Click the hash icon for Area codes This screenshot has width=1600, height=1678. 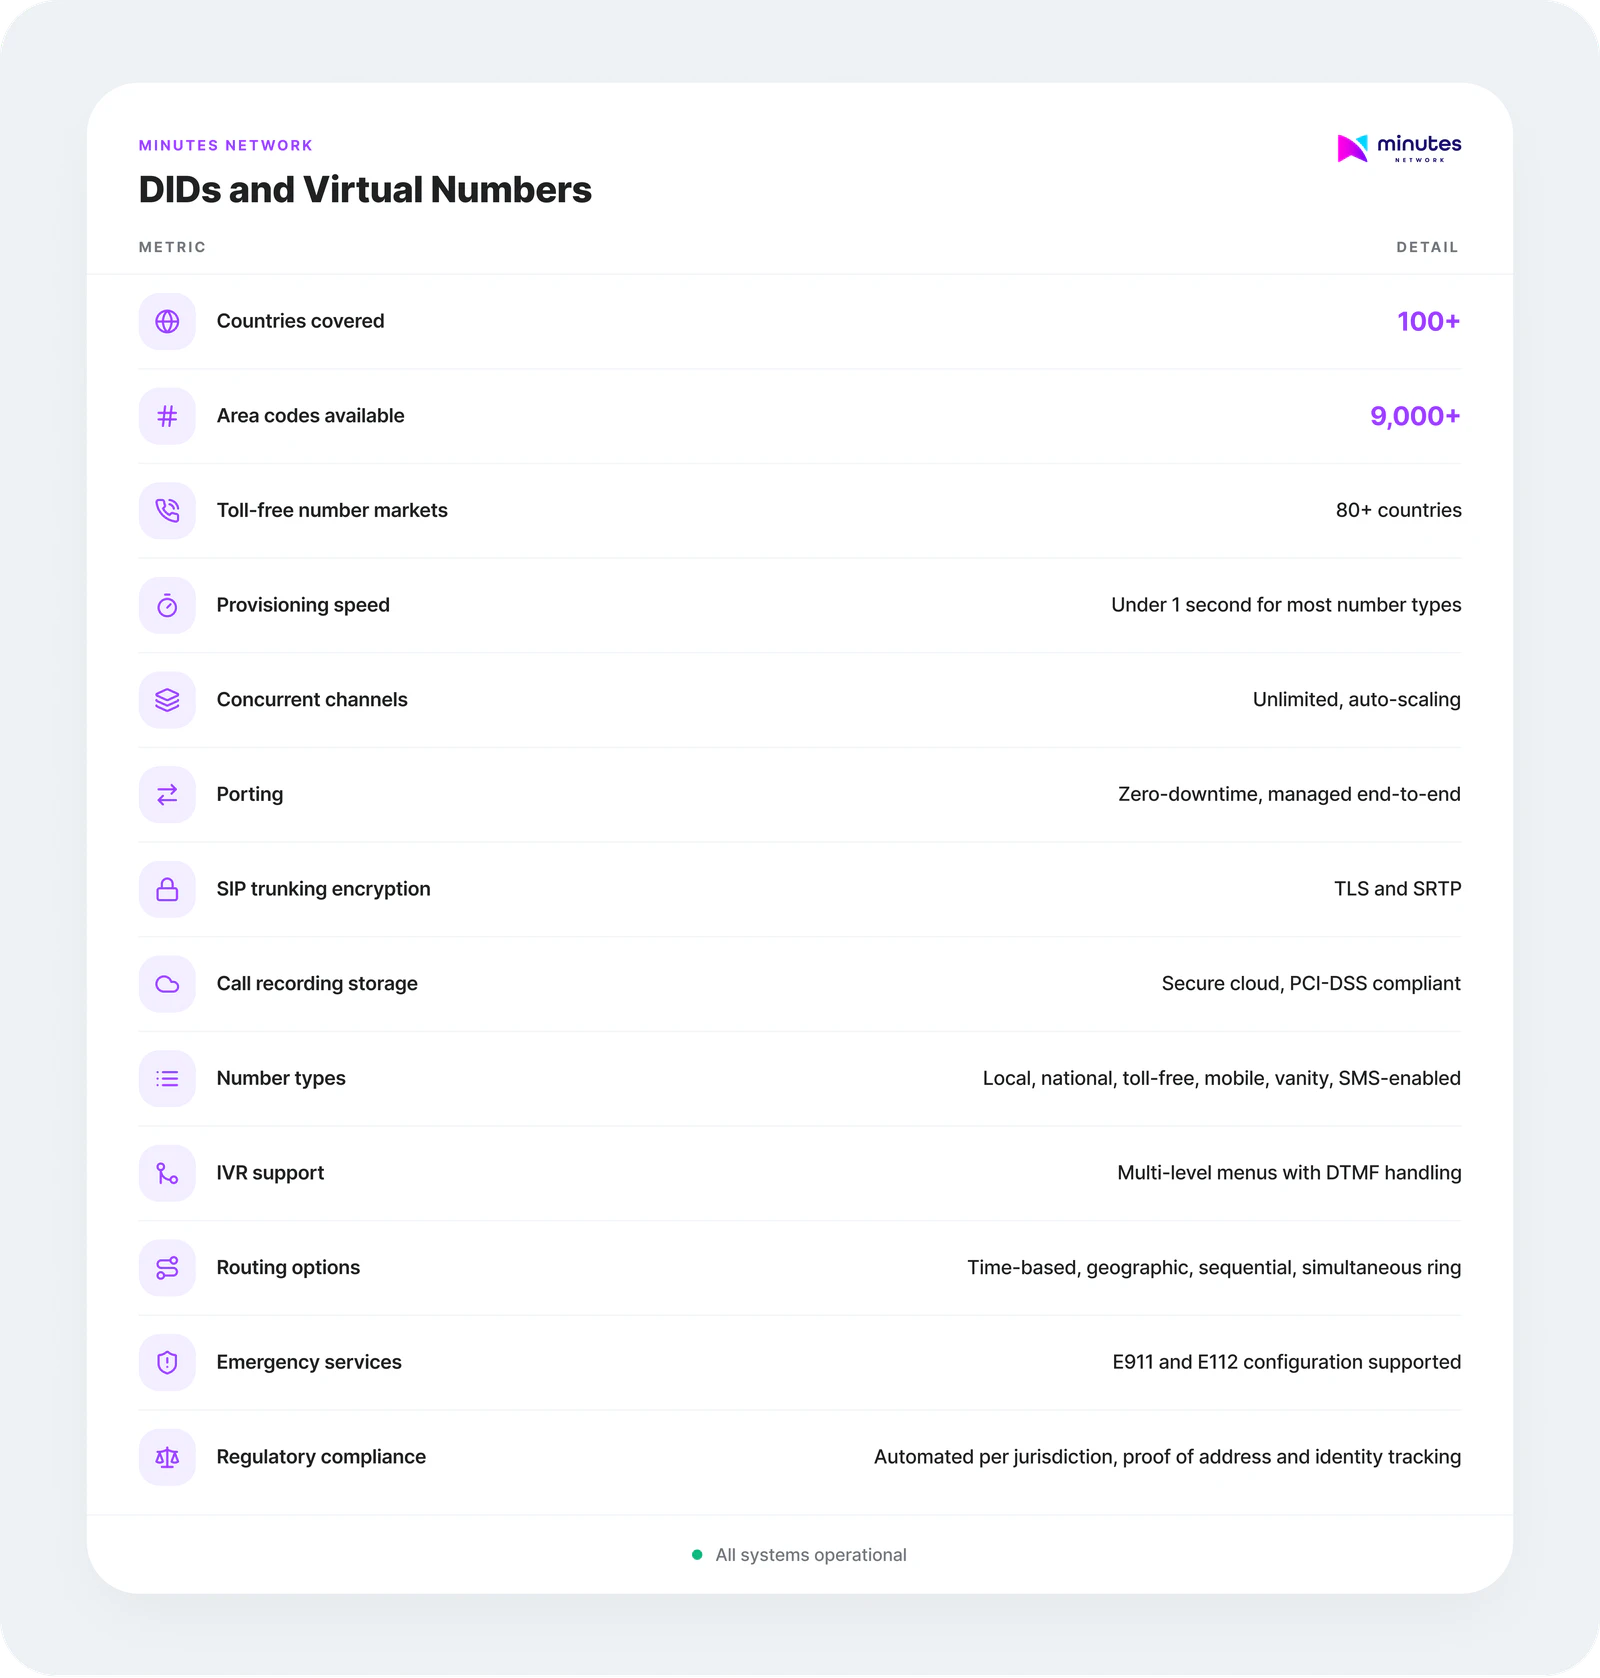(x=167, y=416)
